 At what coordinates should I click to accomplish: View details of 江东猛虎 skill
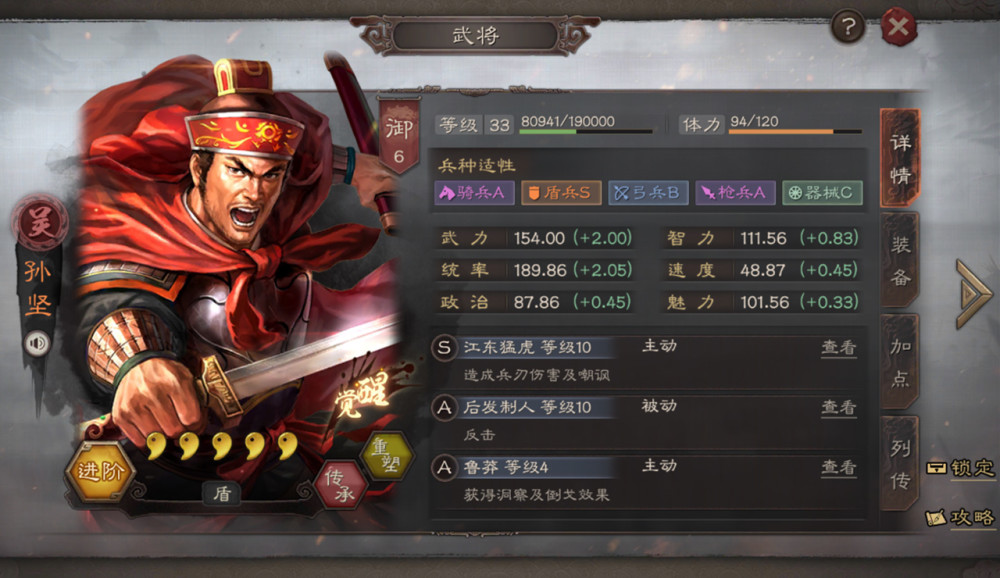(838, 348)
